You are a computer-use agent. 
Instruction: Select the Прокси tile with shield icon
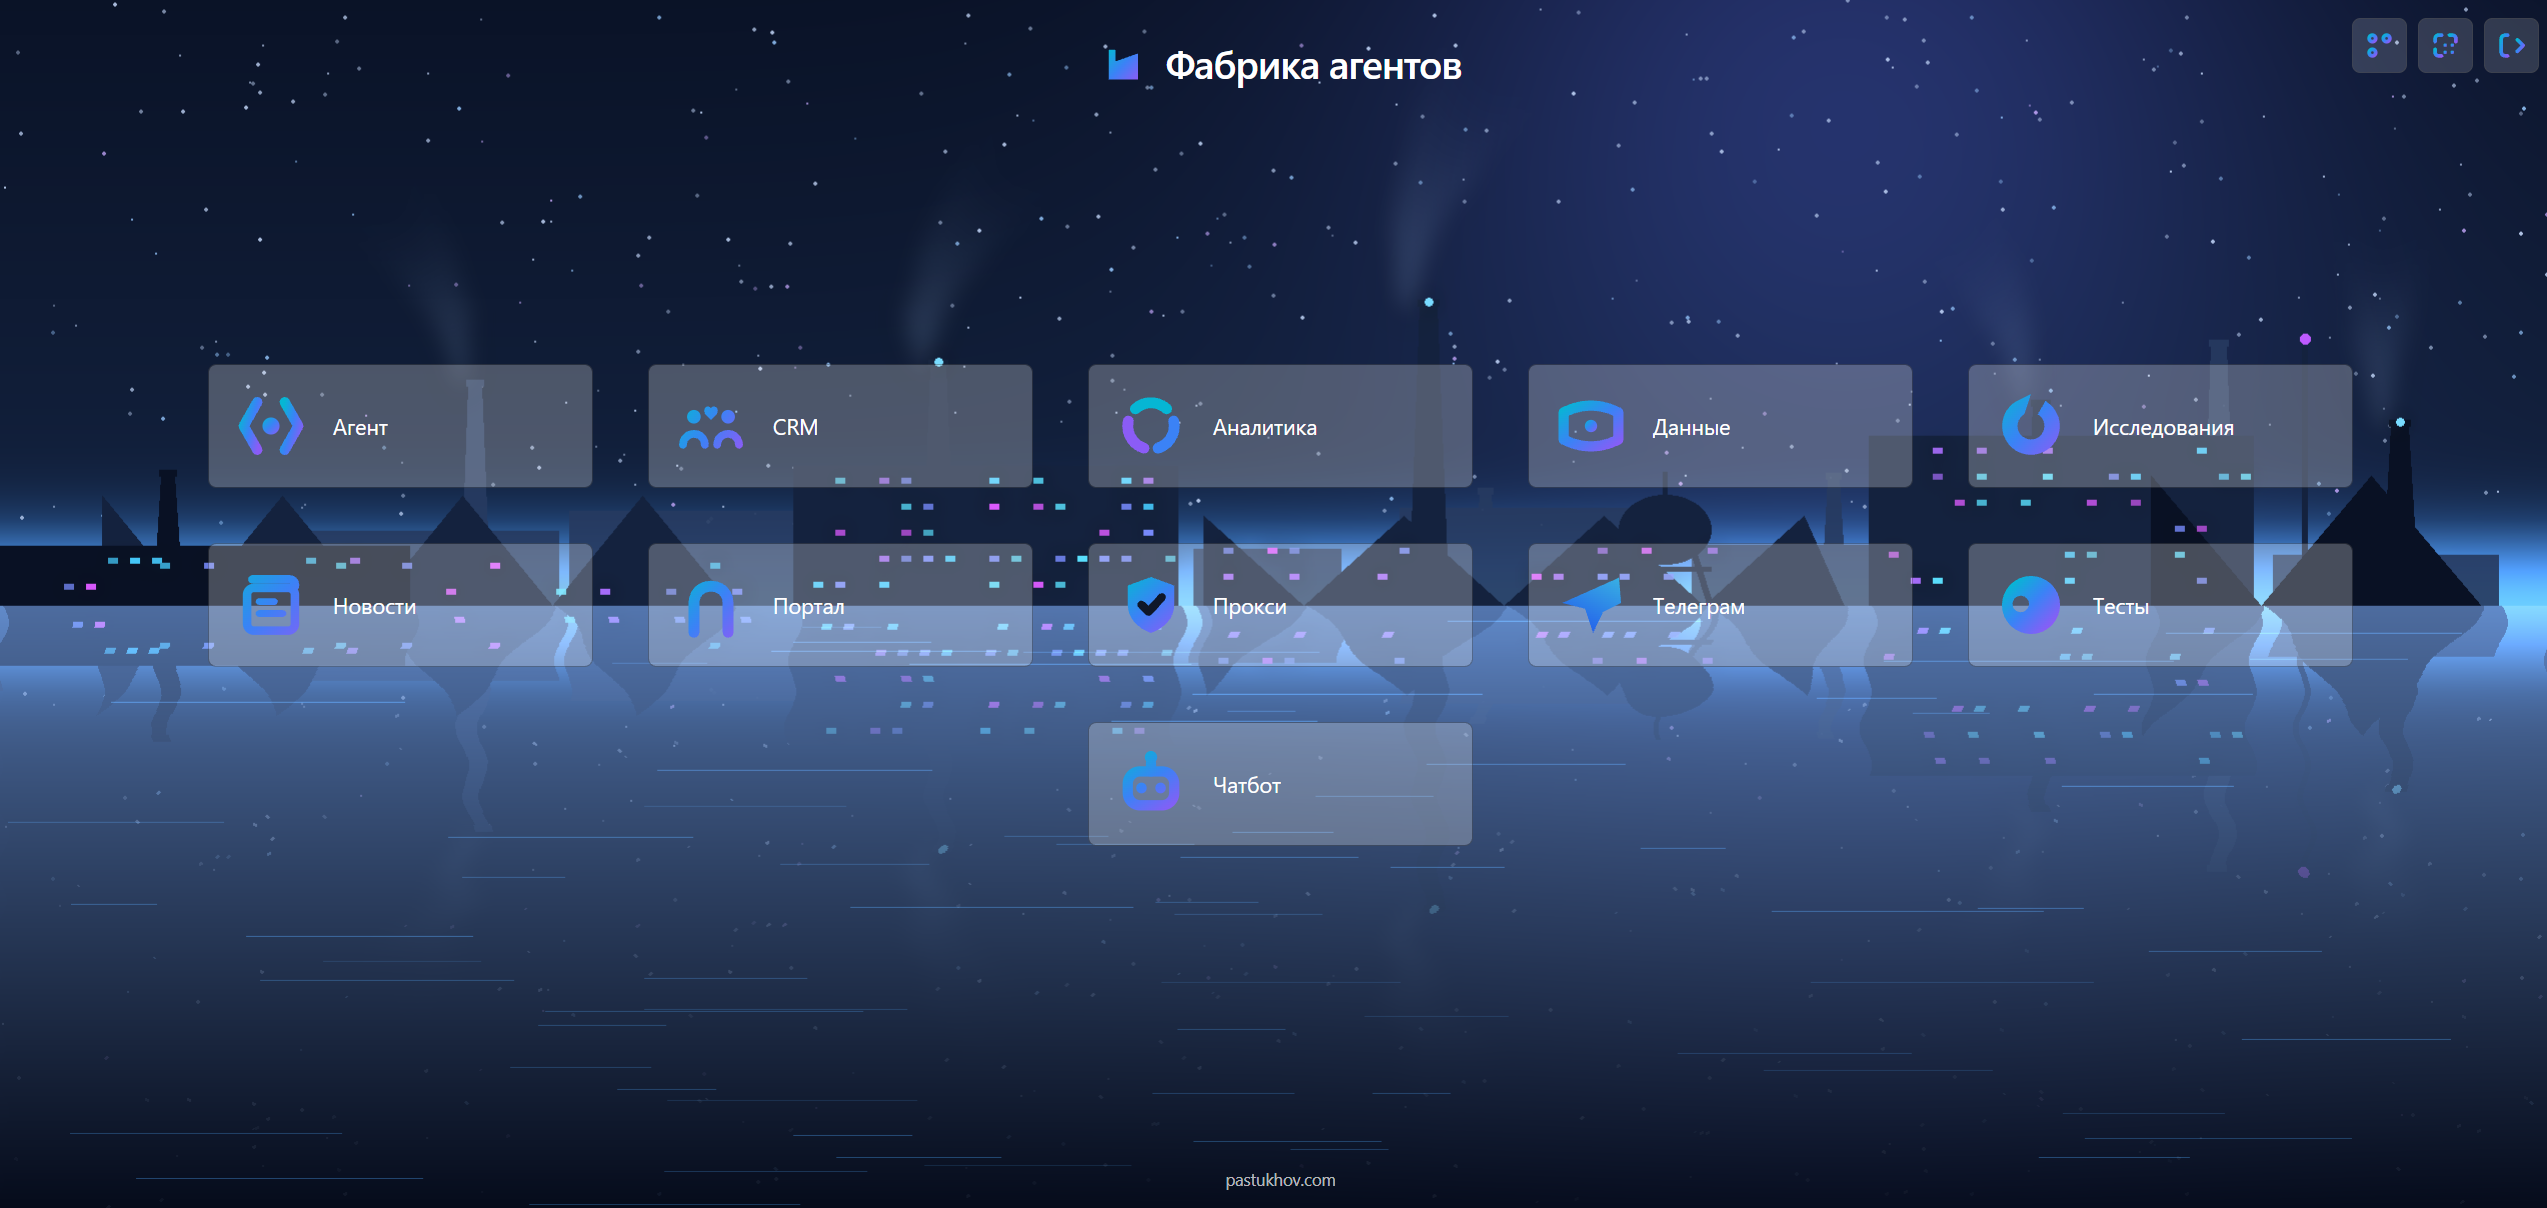[x=1280, y=605]
